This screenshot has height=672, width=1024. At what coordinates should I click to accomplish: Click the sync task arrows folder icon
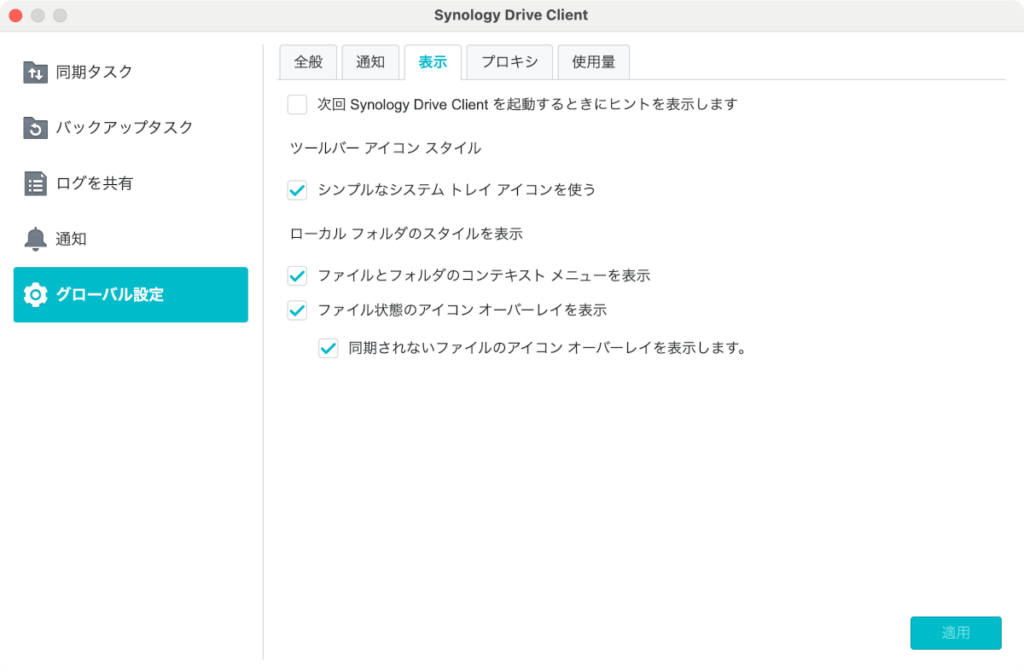(x=35, y=72)
